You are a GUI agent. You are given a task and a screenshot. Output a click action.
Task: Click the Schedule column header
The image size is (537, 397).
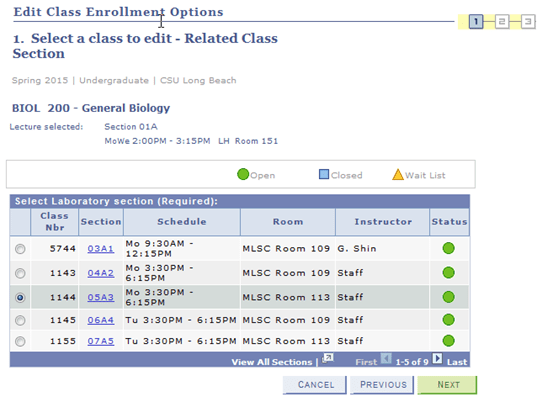[182, 222]
